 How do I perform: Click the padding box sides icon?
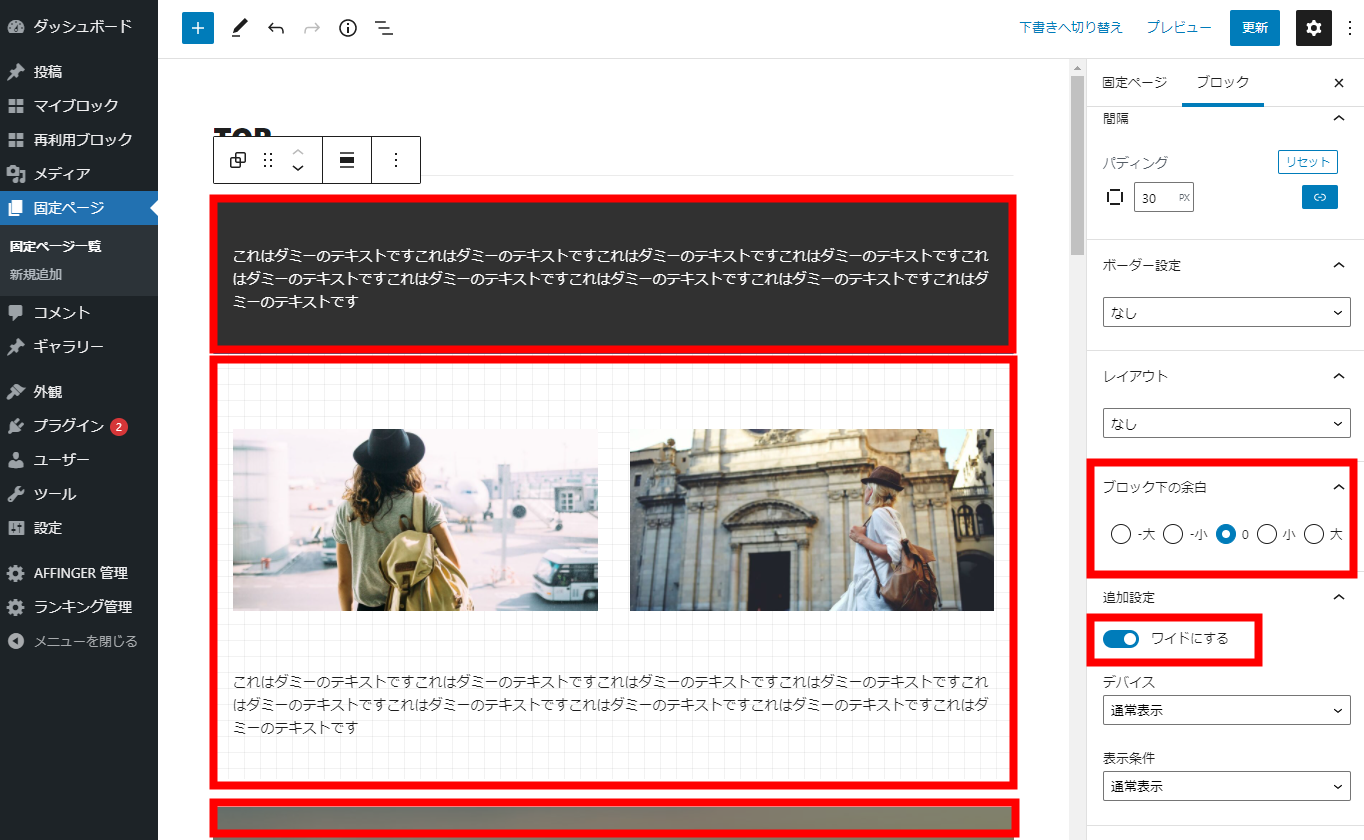click(x=1115, y=197)
